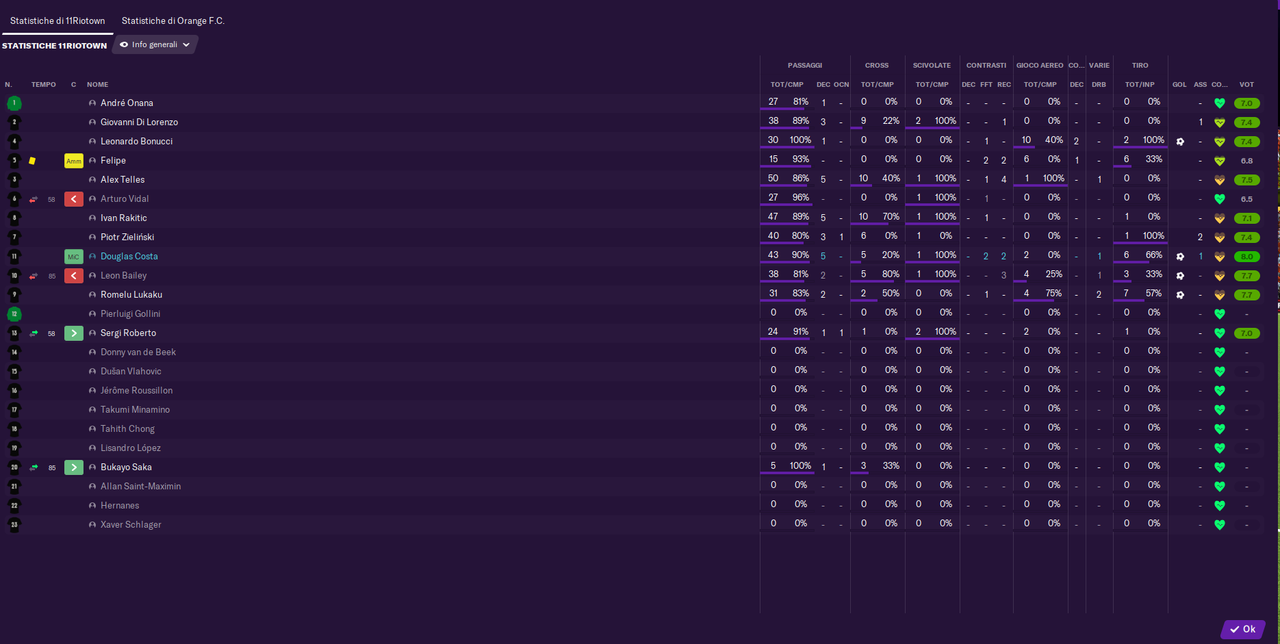The height and width of the screenshot is (644, 1280).
Task: Click Sergi Roberto's substitution swap icon
Action: (33, 333)
